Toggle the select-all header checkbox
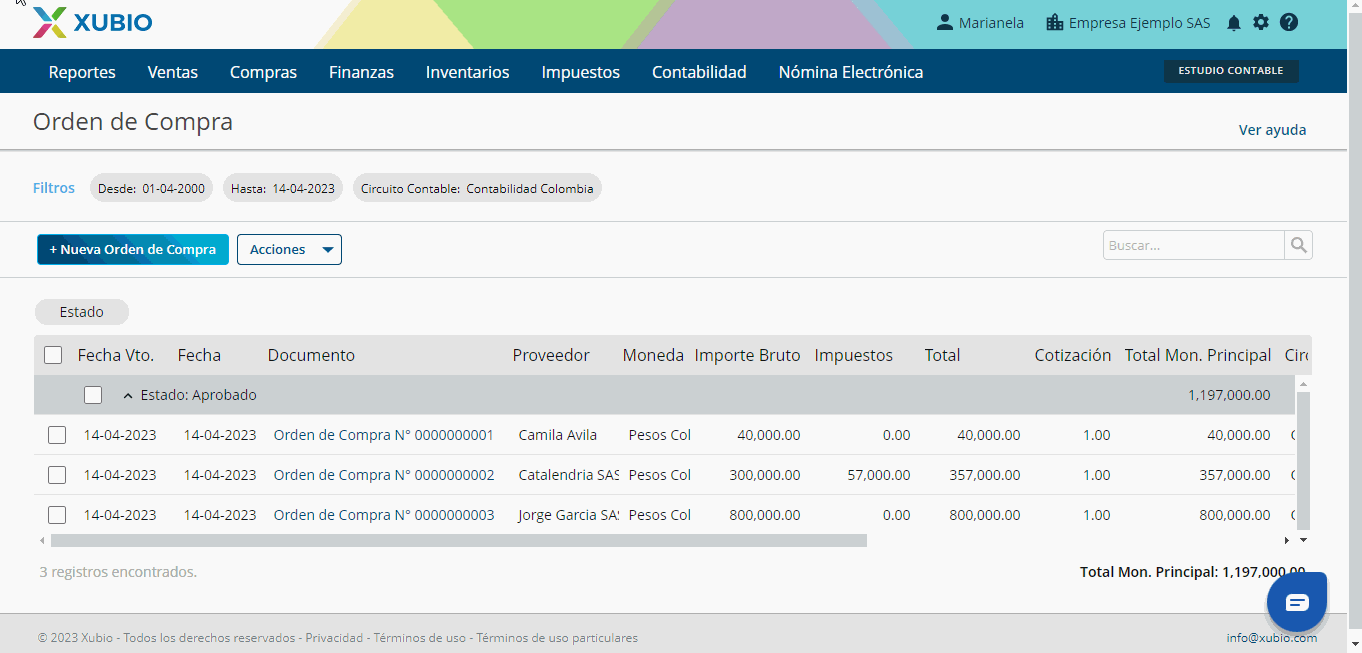 point(53,355)
